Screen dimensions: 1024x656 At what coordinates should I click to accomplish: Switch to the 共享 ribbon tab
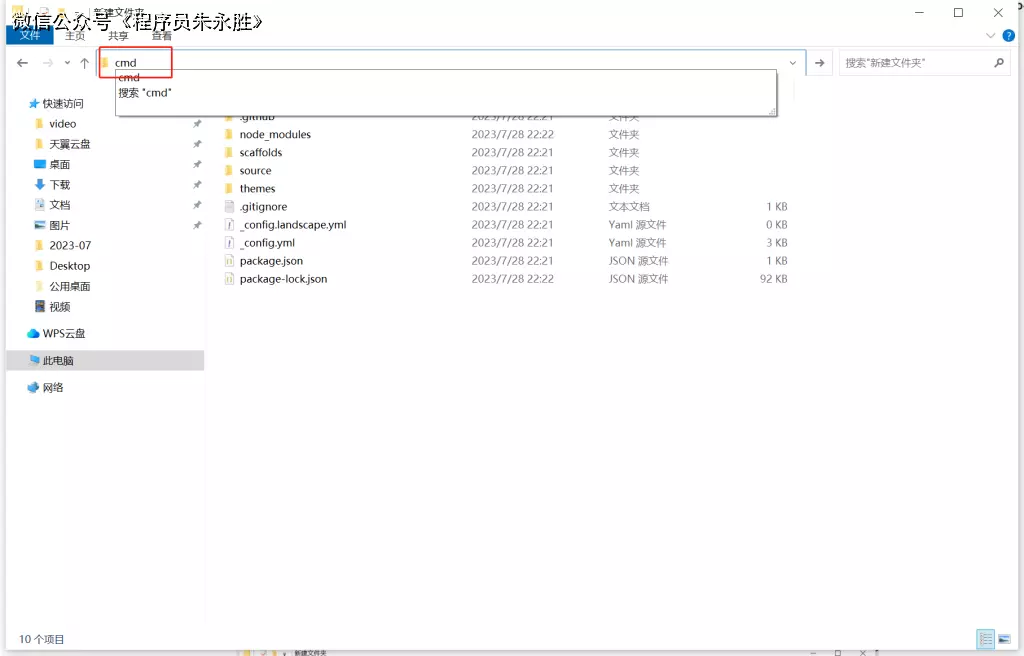point(118,35)
